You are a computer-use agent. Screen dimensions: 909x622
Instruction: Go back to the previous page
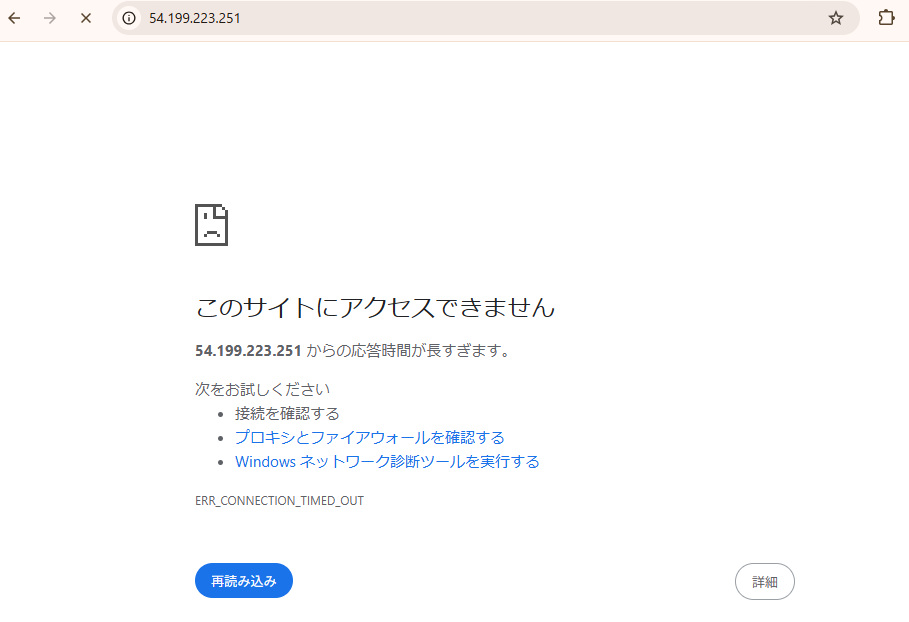pyautogui.click(x=13, y=18)
